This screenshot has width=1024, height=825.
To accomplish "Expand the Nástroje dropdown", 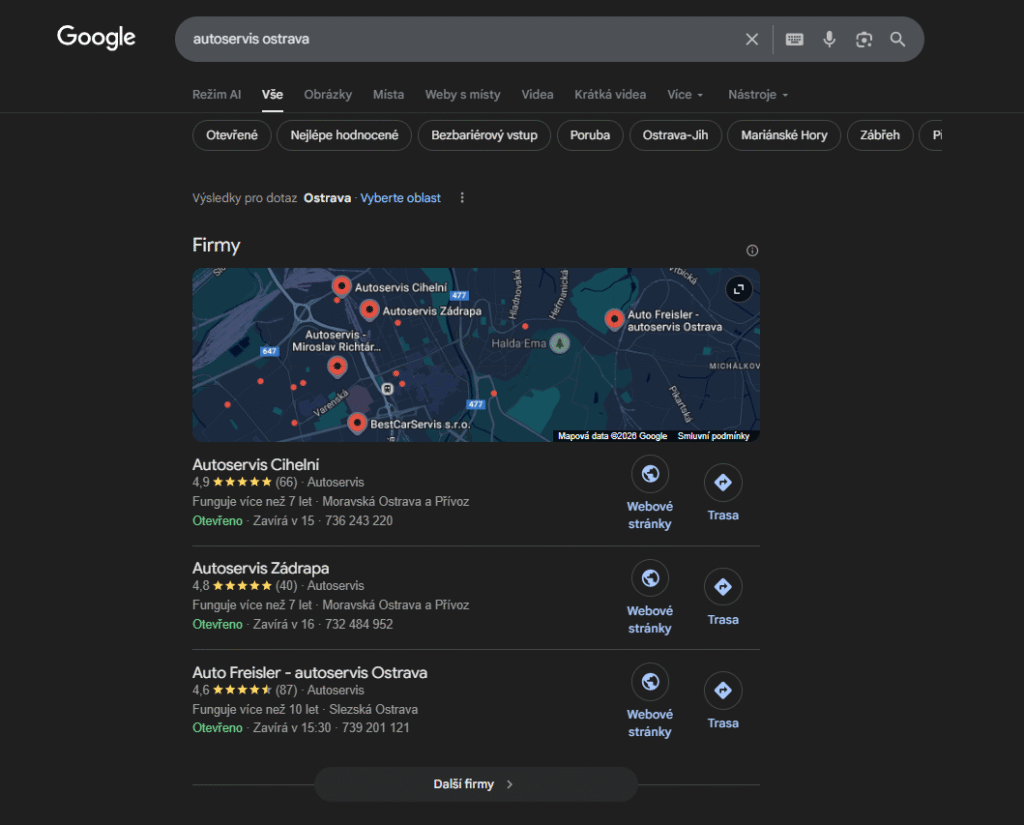I will (758, 95).
